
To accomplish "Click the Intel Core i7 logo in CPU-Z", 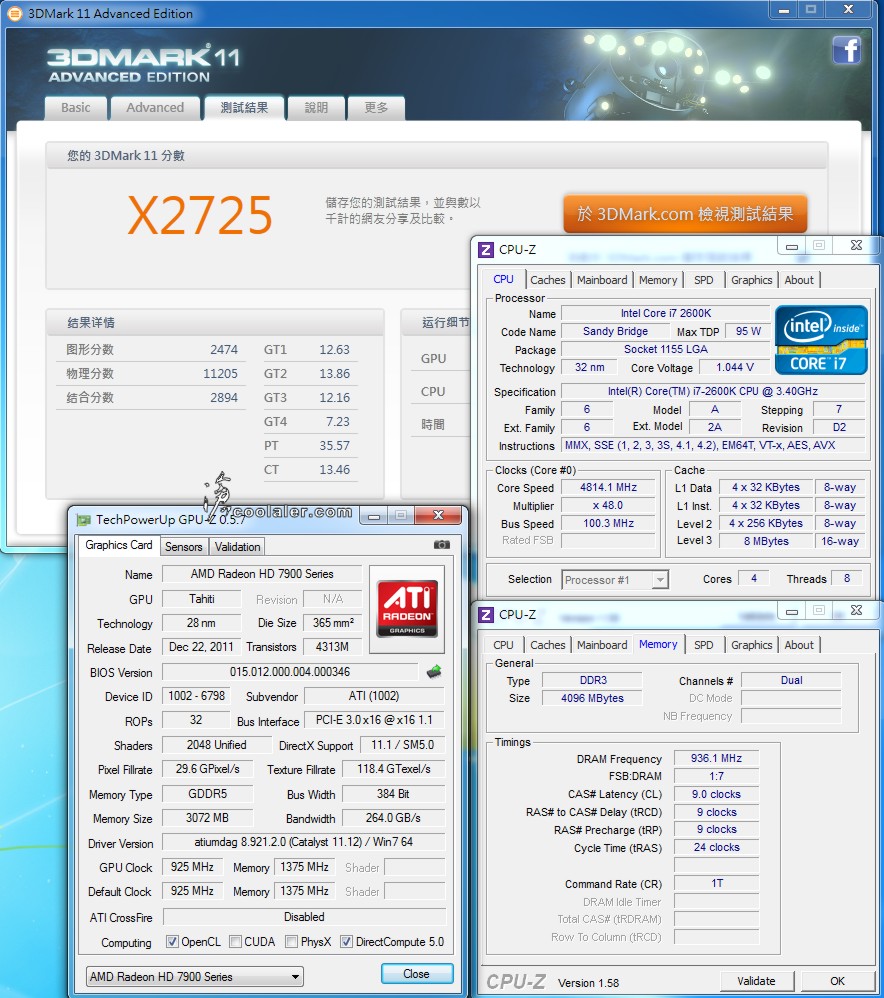I will click(x=821, y=340).
